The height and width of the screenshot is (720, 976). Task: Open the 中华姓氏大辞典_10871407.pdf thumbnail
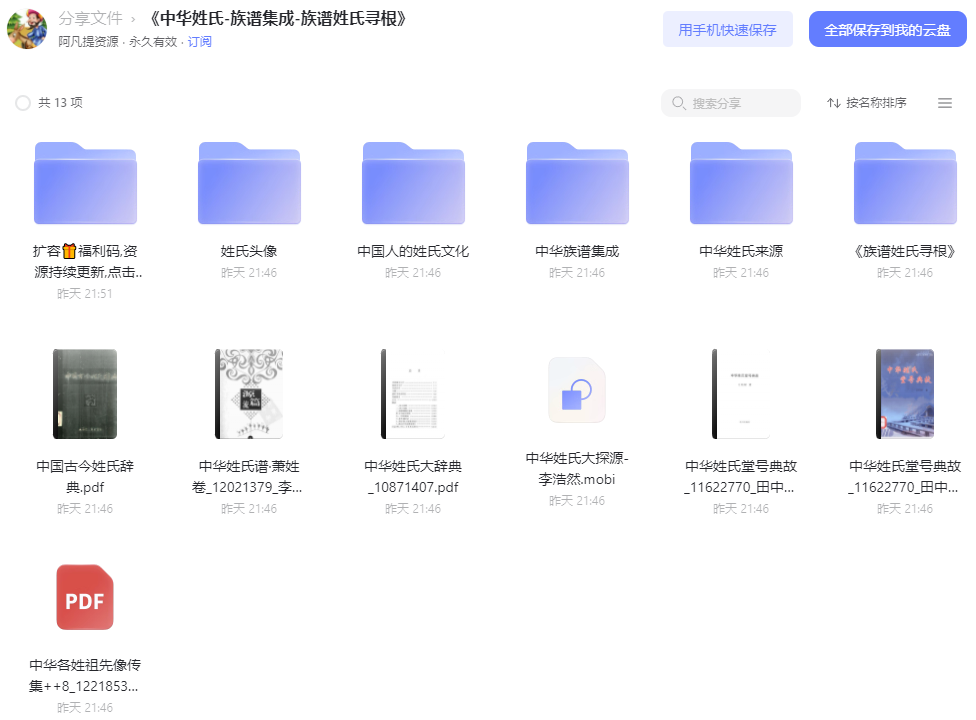click(413, 394)
